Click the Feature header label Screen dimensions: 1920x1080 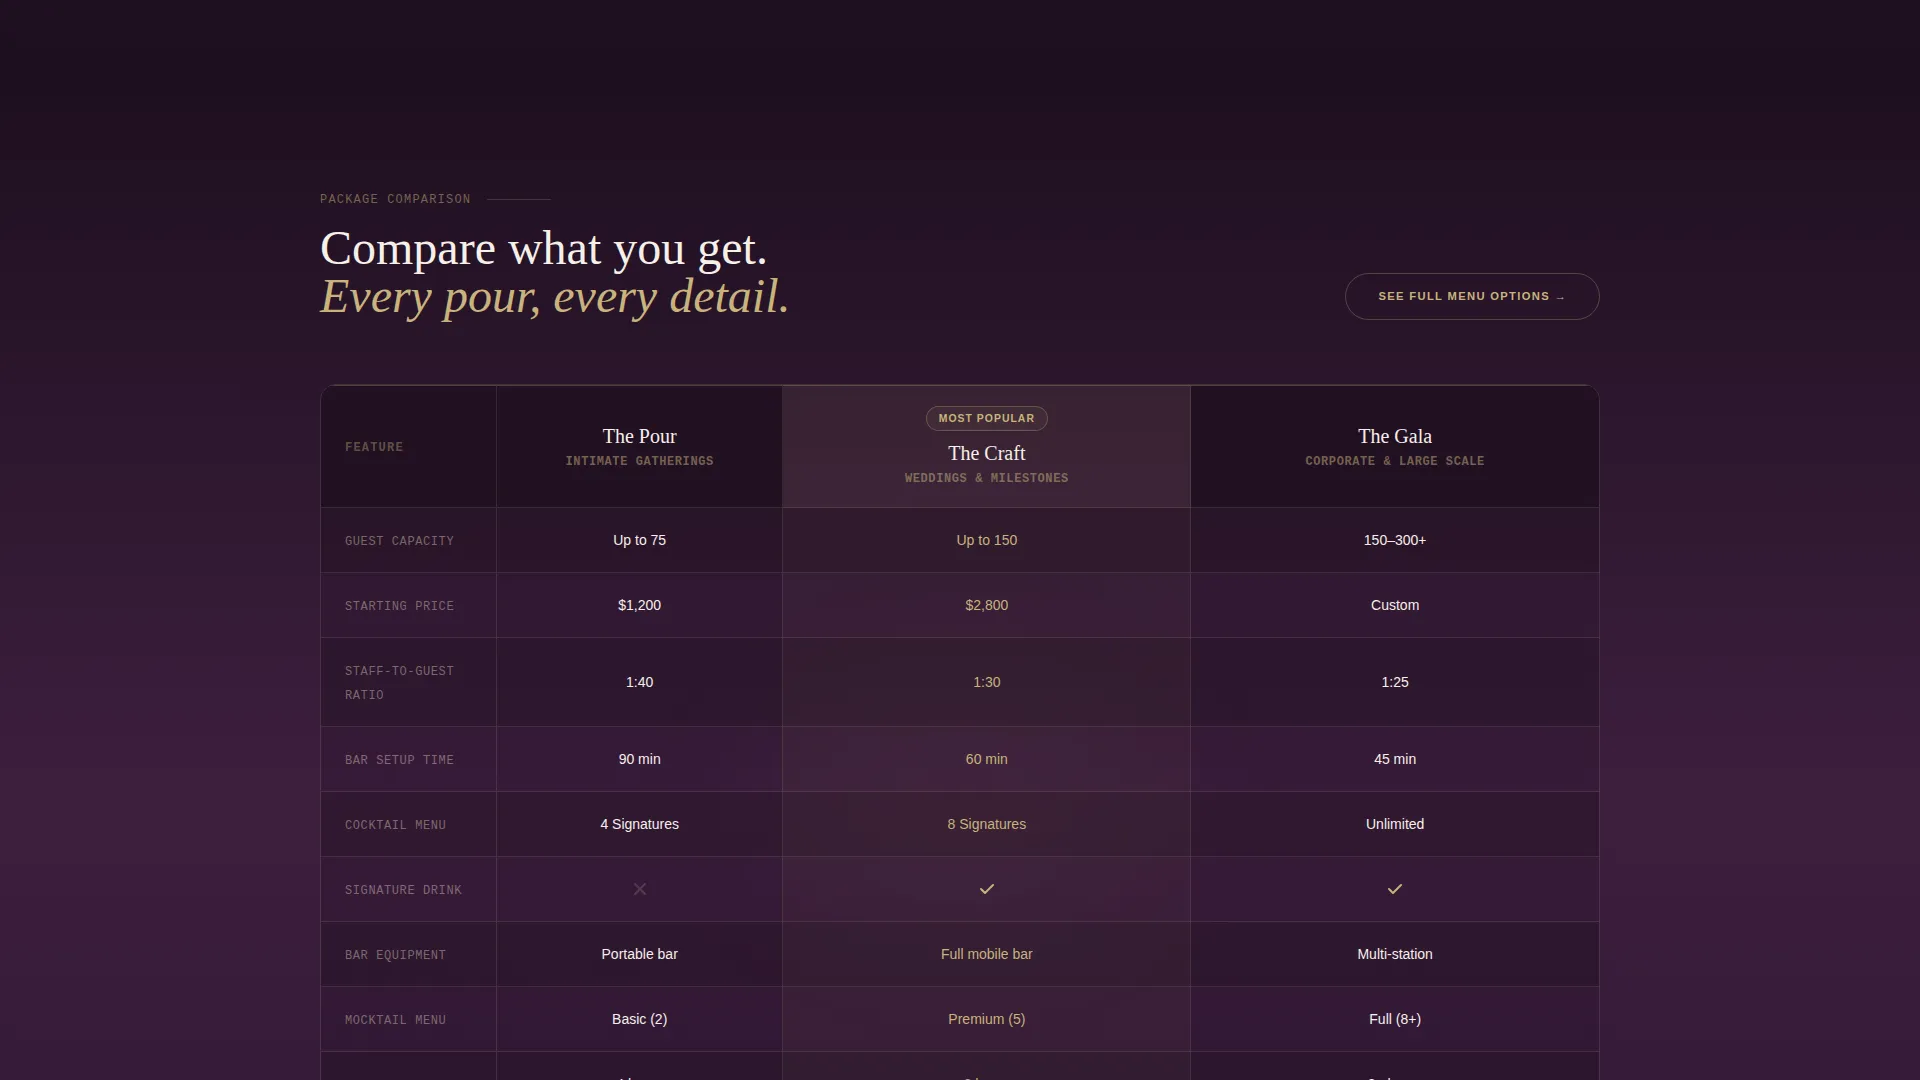pyautogui.click(x=374, y=447)
